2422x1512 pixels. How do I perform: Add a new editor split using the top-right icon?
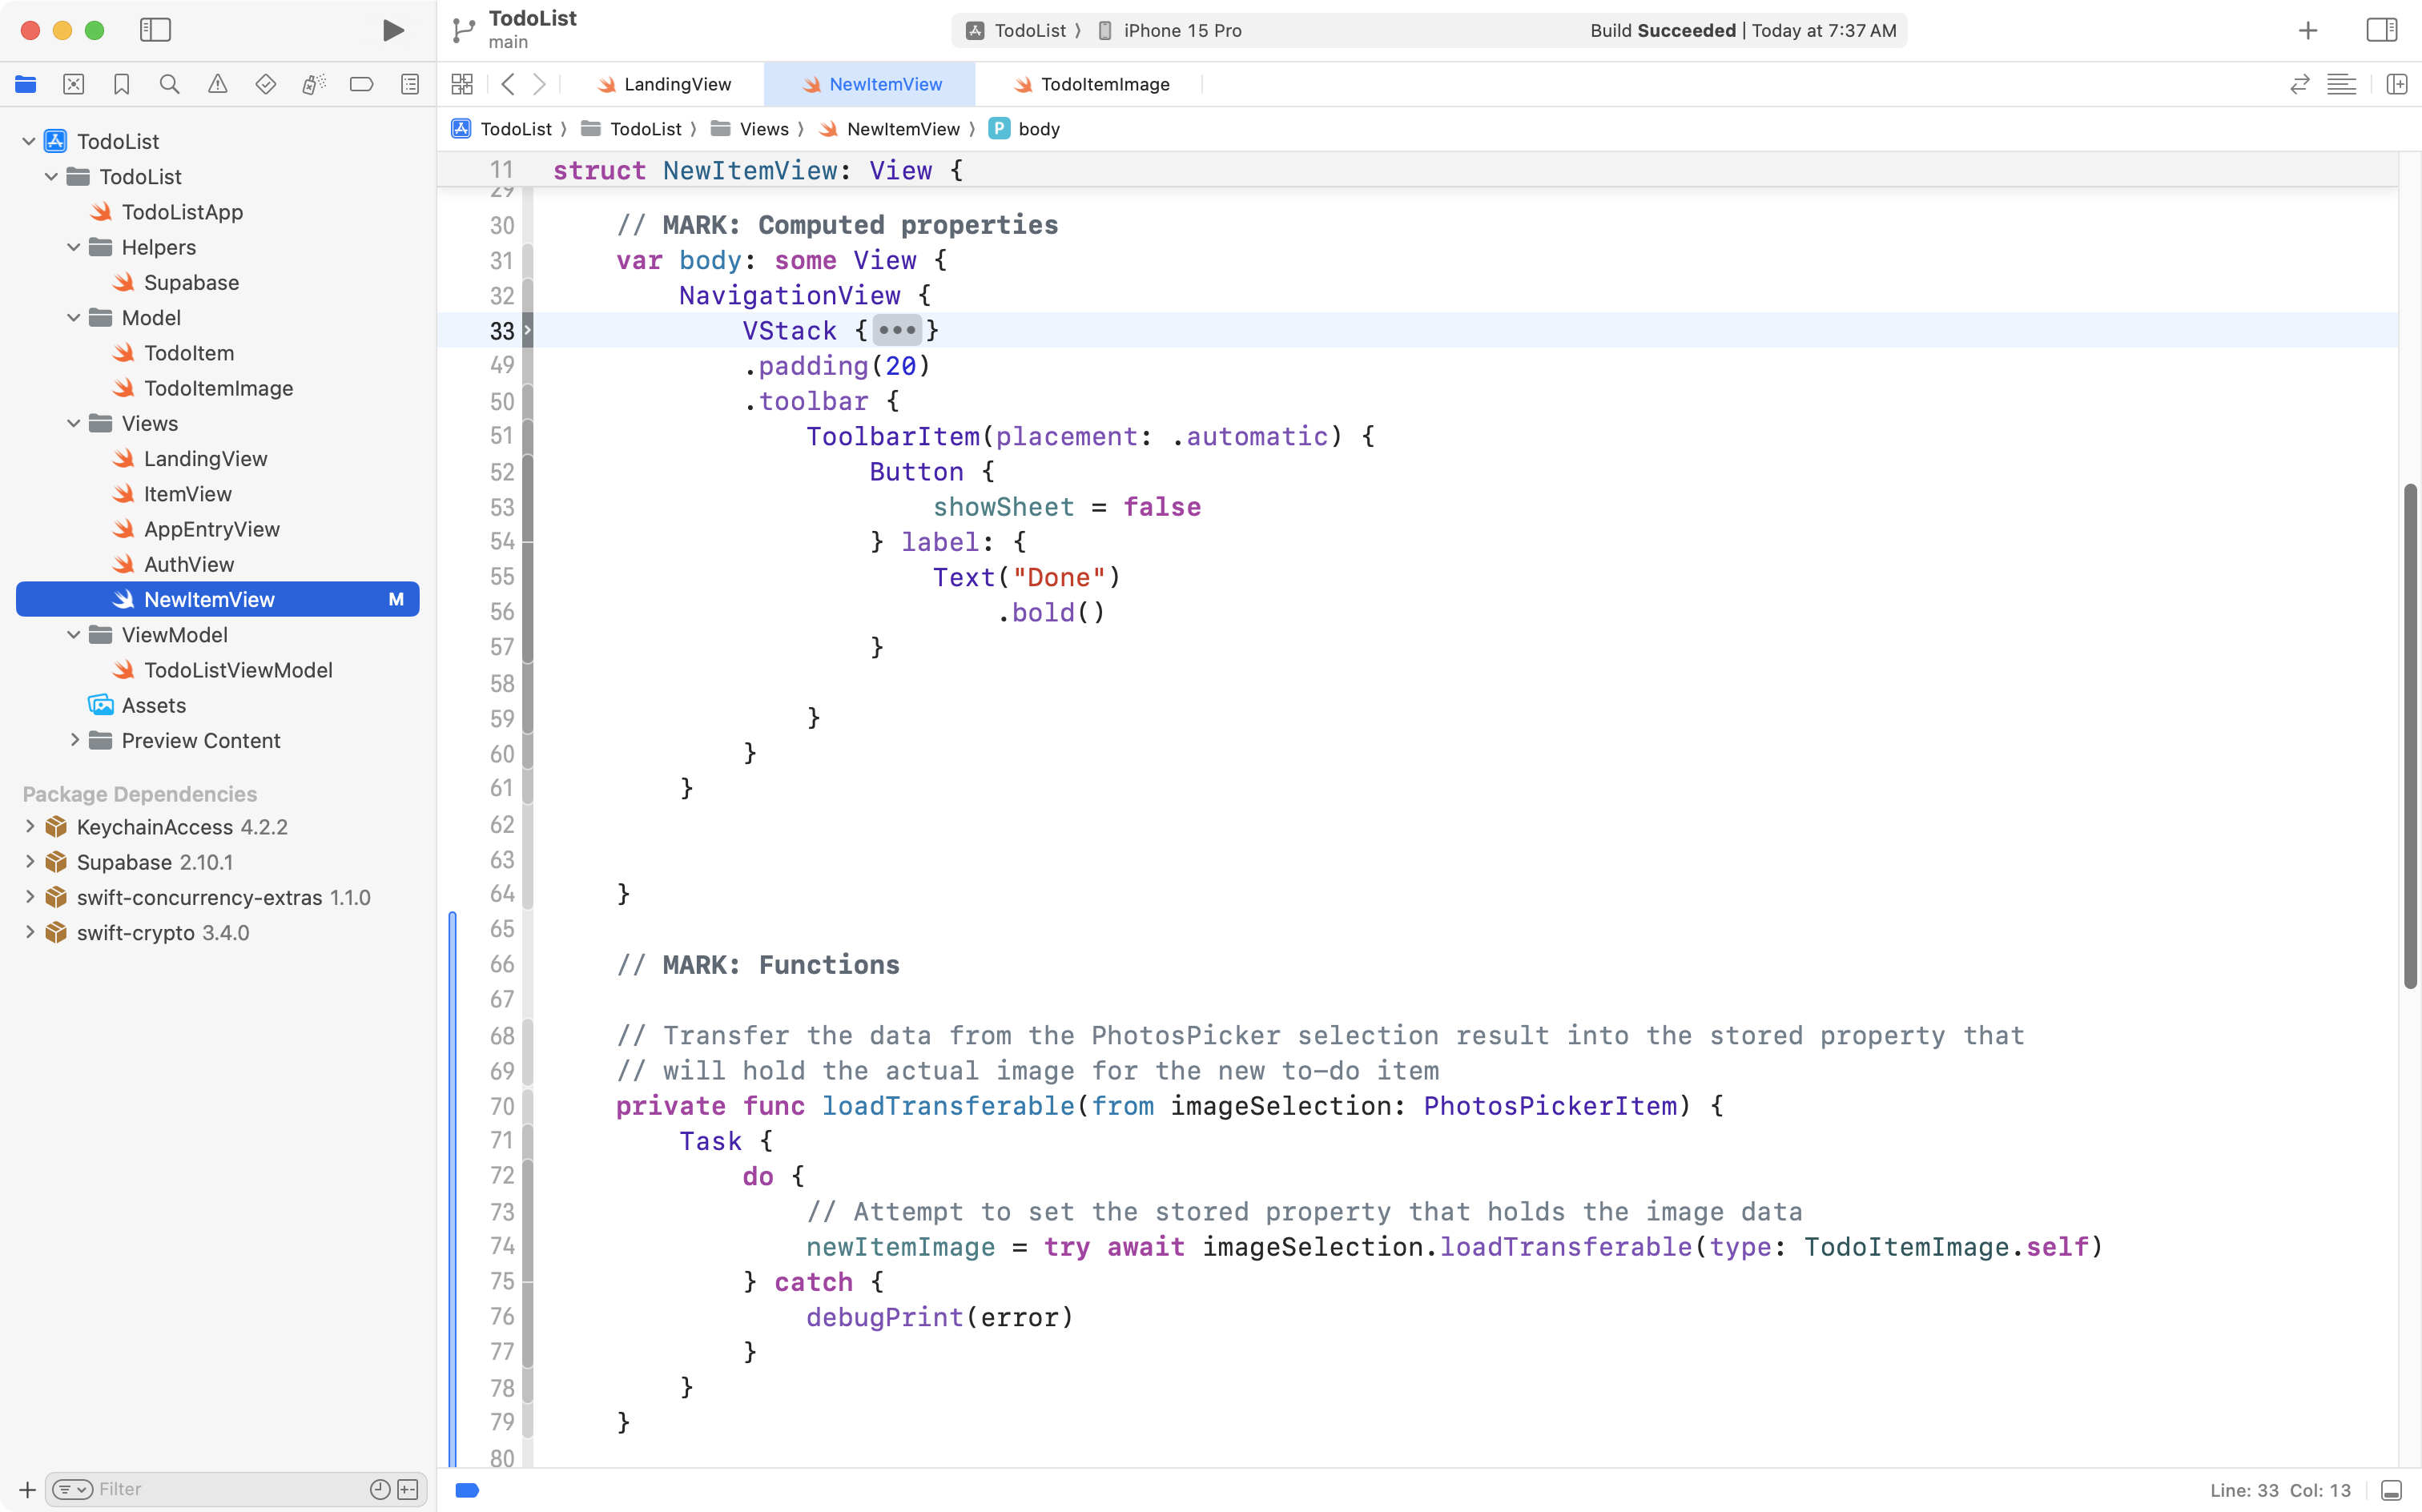2397,84
